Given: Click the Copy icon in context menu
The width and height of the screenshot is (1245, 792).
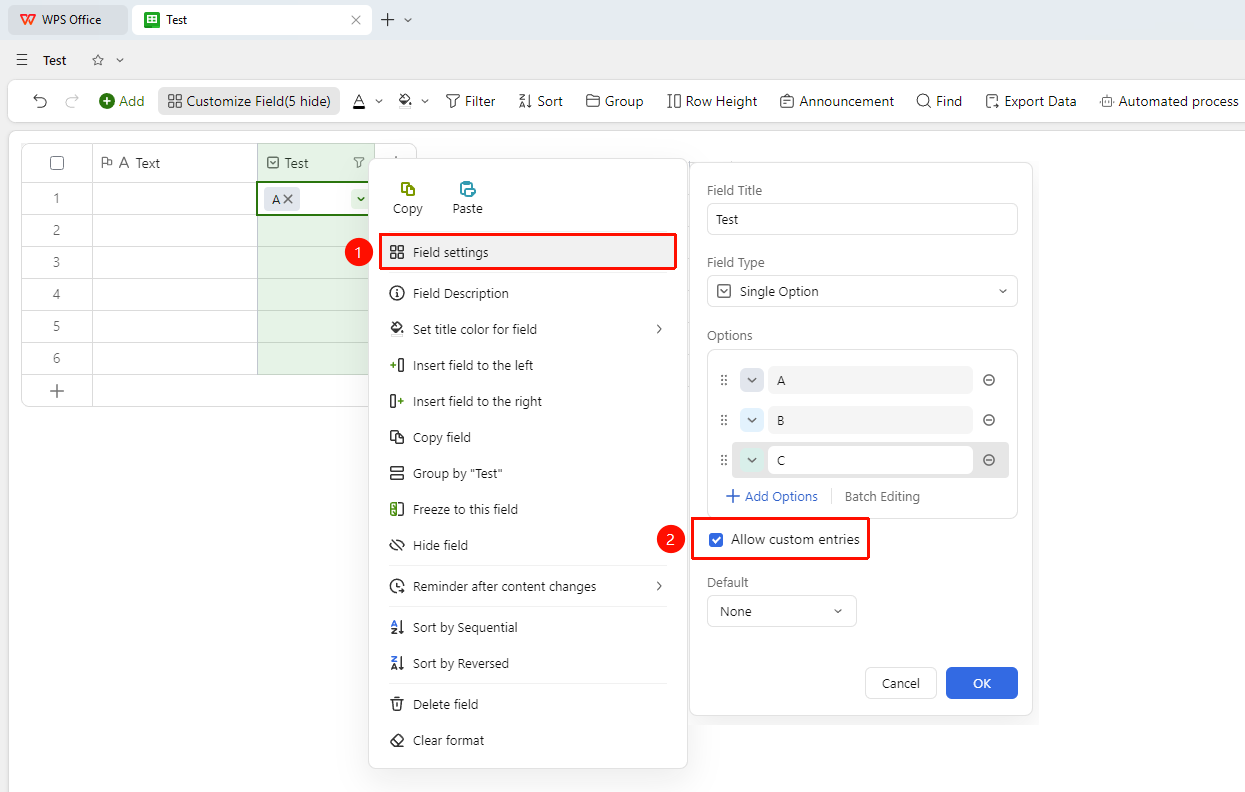Looking at the screenshot, I should tap(408, 189).
